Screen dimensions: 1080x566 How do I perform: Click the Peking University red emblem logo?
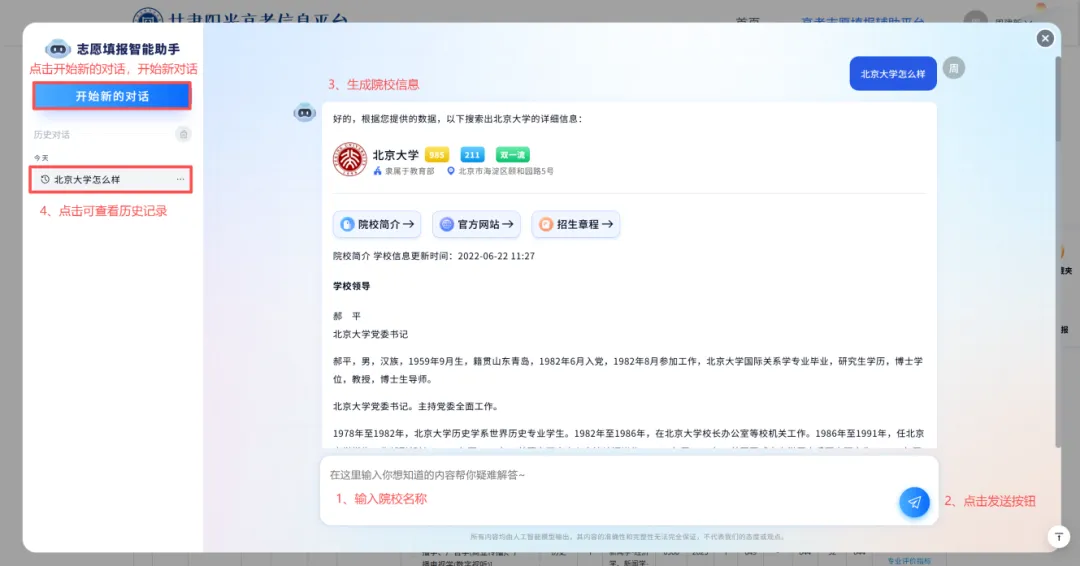click(350, 160)
